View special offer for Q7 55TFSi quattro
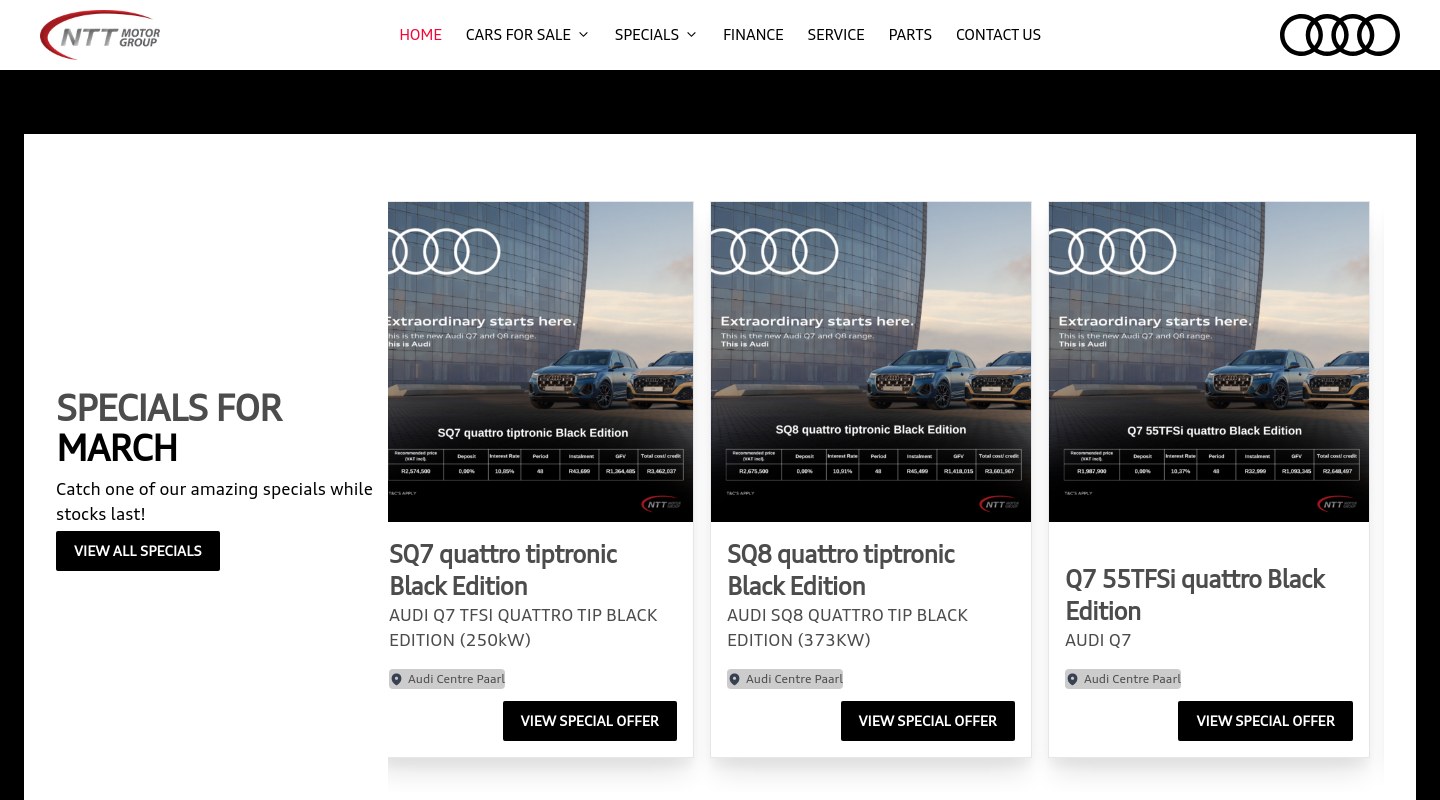The image size is (1440, 800). coord(1265,721)
